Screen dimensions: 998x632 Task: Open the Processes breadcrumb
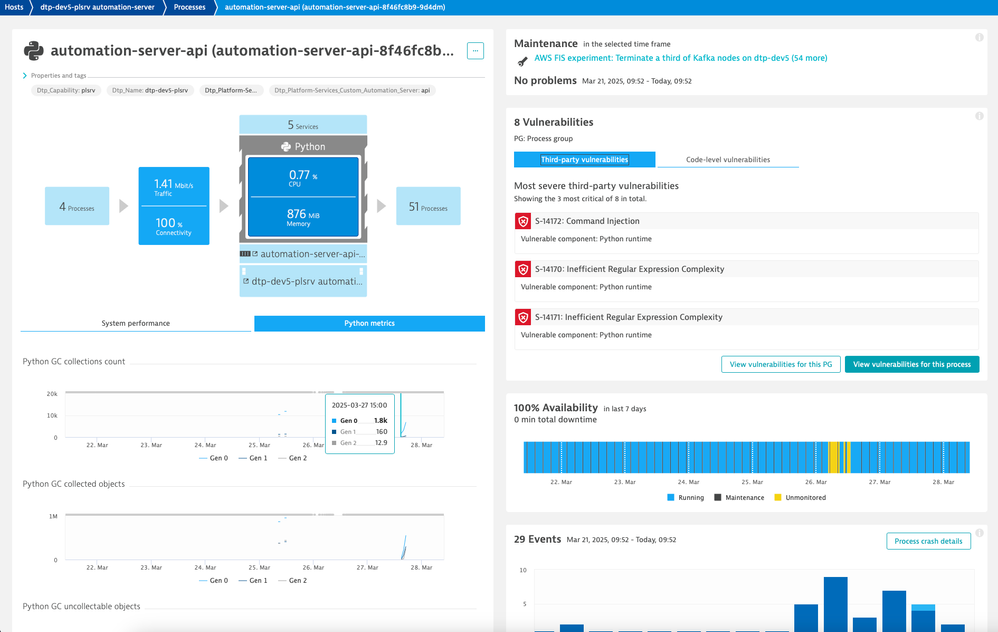[189, 7]
